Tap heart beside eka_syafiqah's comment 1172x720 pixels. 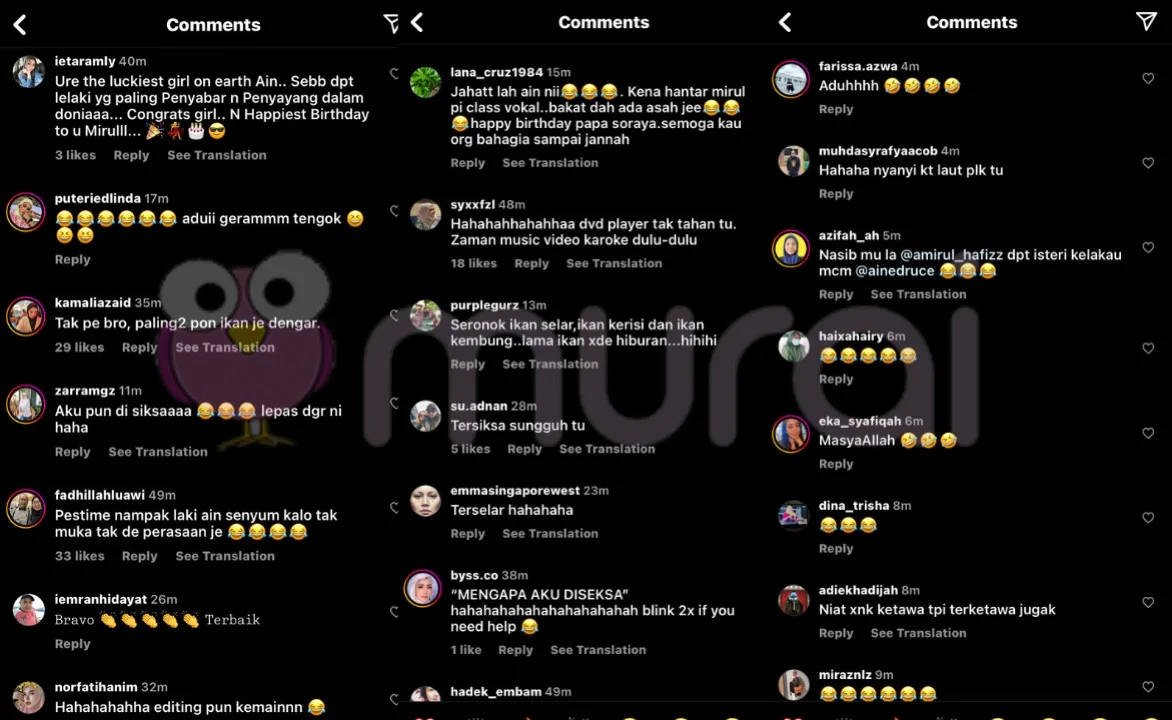pos(1148,434)
